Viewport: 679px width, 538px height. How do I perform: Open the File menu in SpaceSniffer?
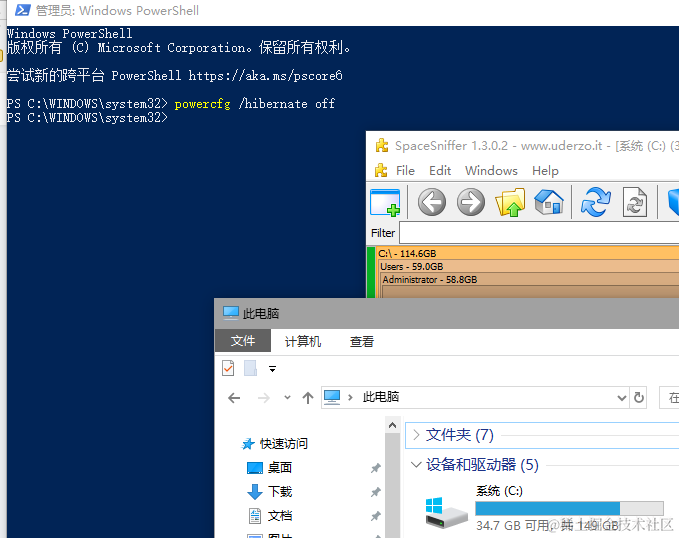coord(405,170)
